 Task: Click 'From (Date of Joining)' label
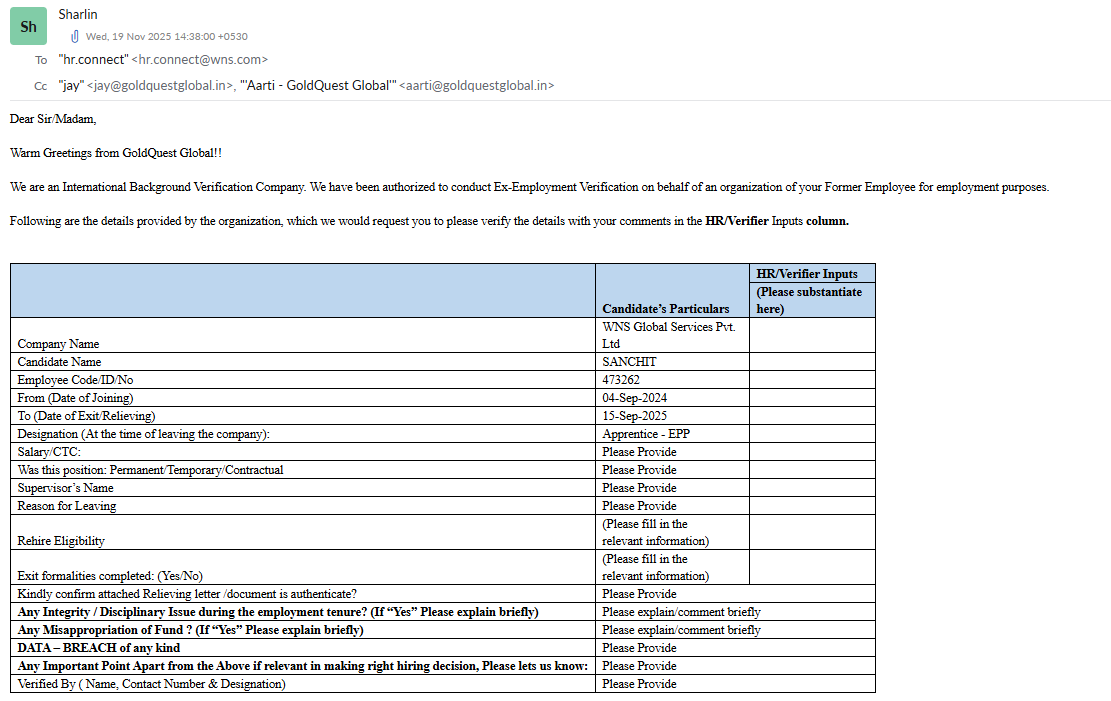(x=75, y=398)
